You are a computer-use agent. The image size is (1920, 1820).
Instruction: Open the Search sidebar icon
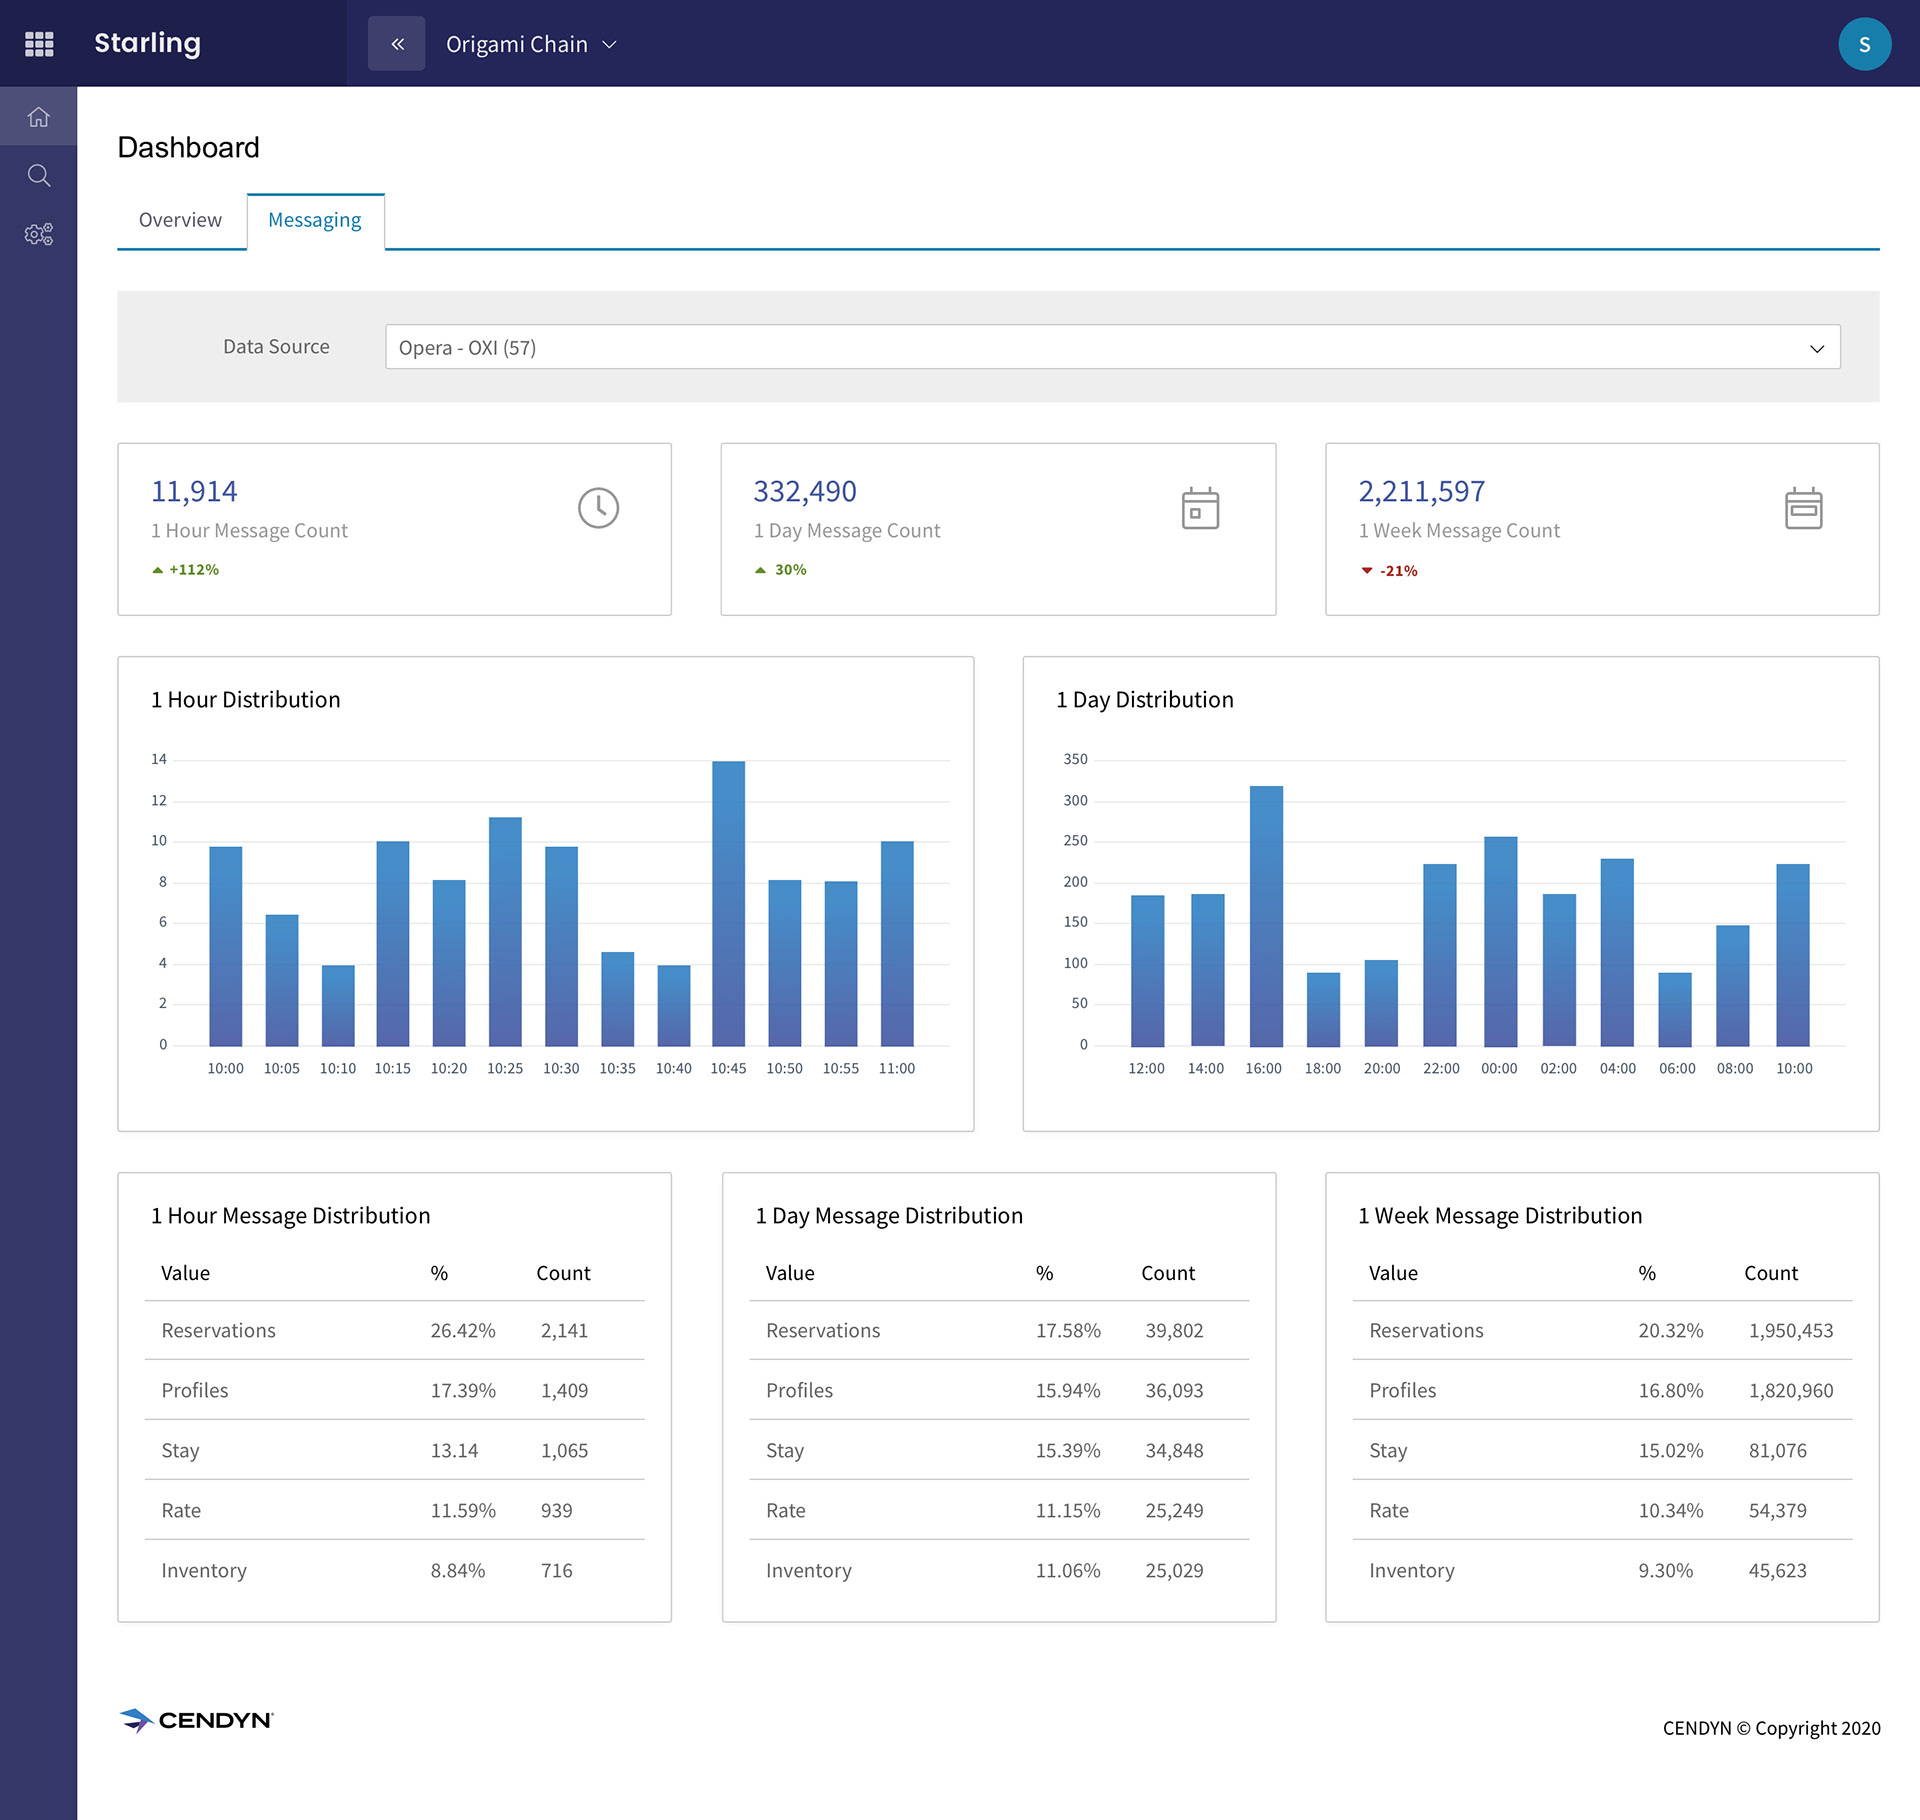tap(39, 176)
